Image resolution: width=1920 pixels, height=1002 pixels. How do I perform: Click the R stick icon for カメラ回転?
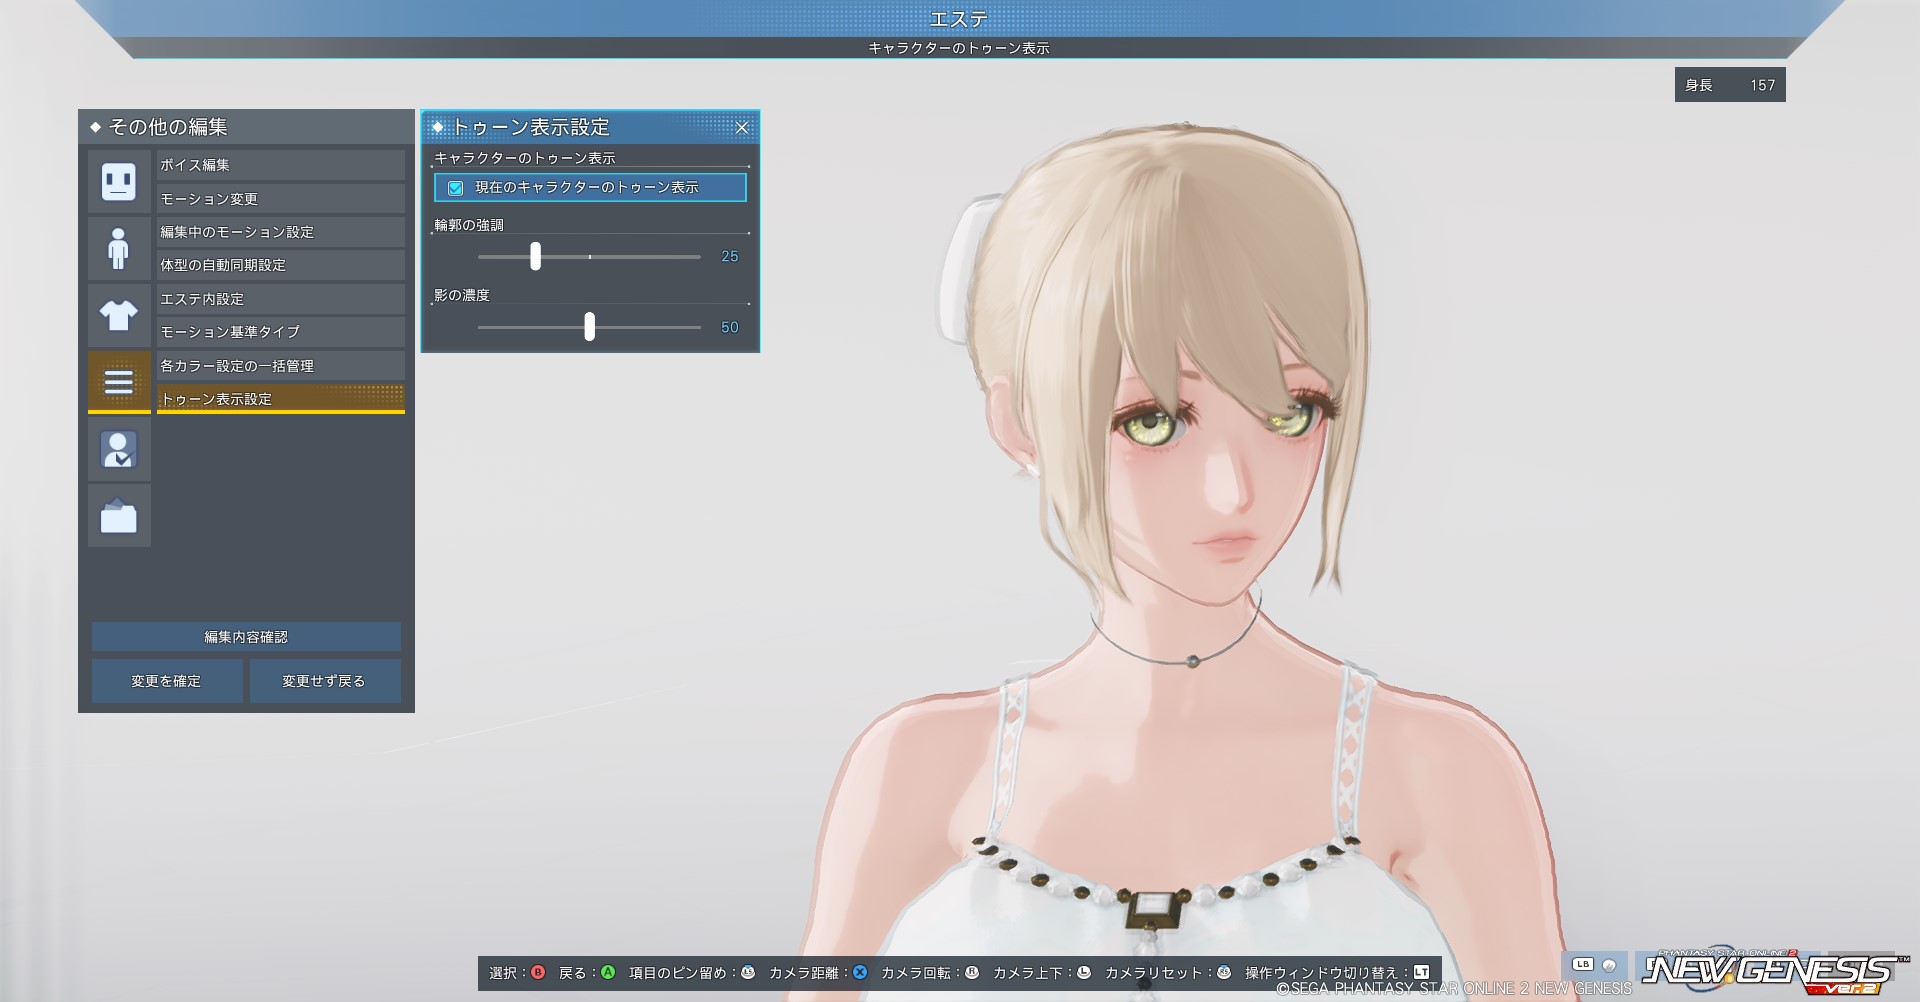[971, 972]
